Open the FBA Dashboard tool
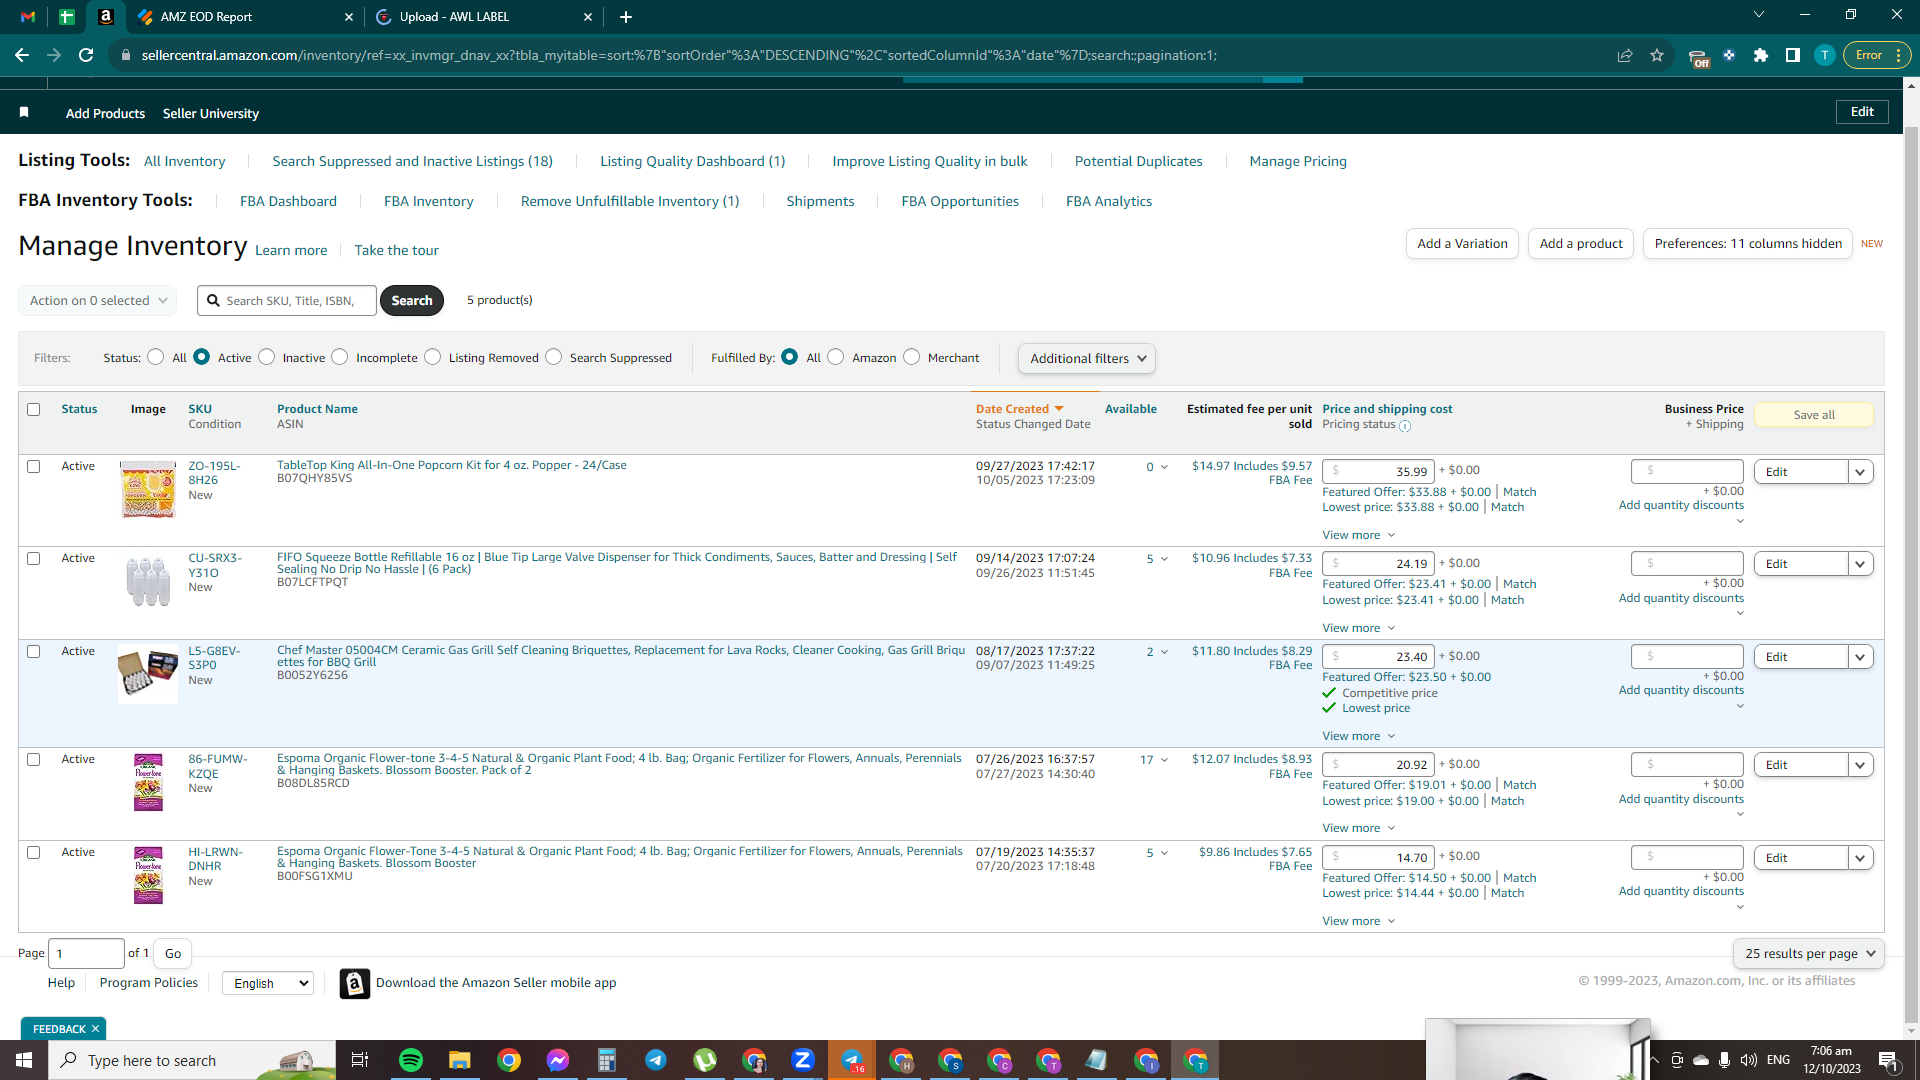 pos(288,201)
